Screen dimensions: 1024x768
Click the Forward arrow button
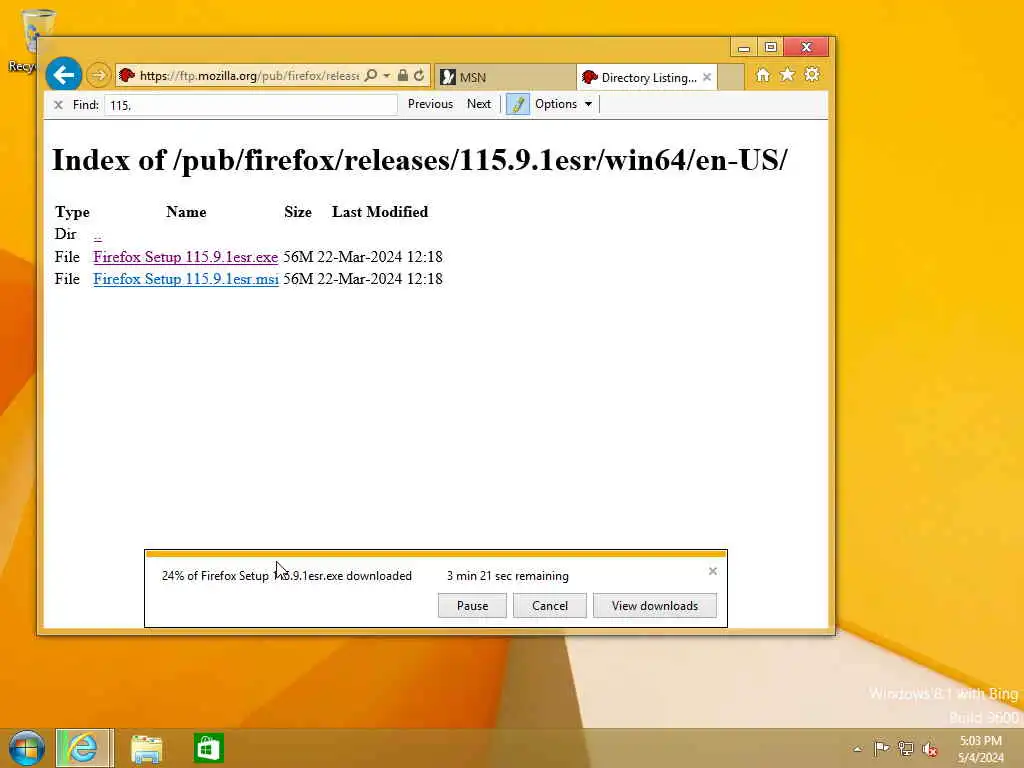tap(99, 76)
